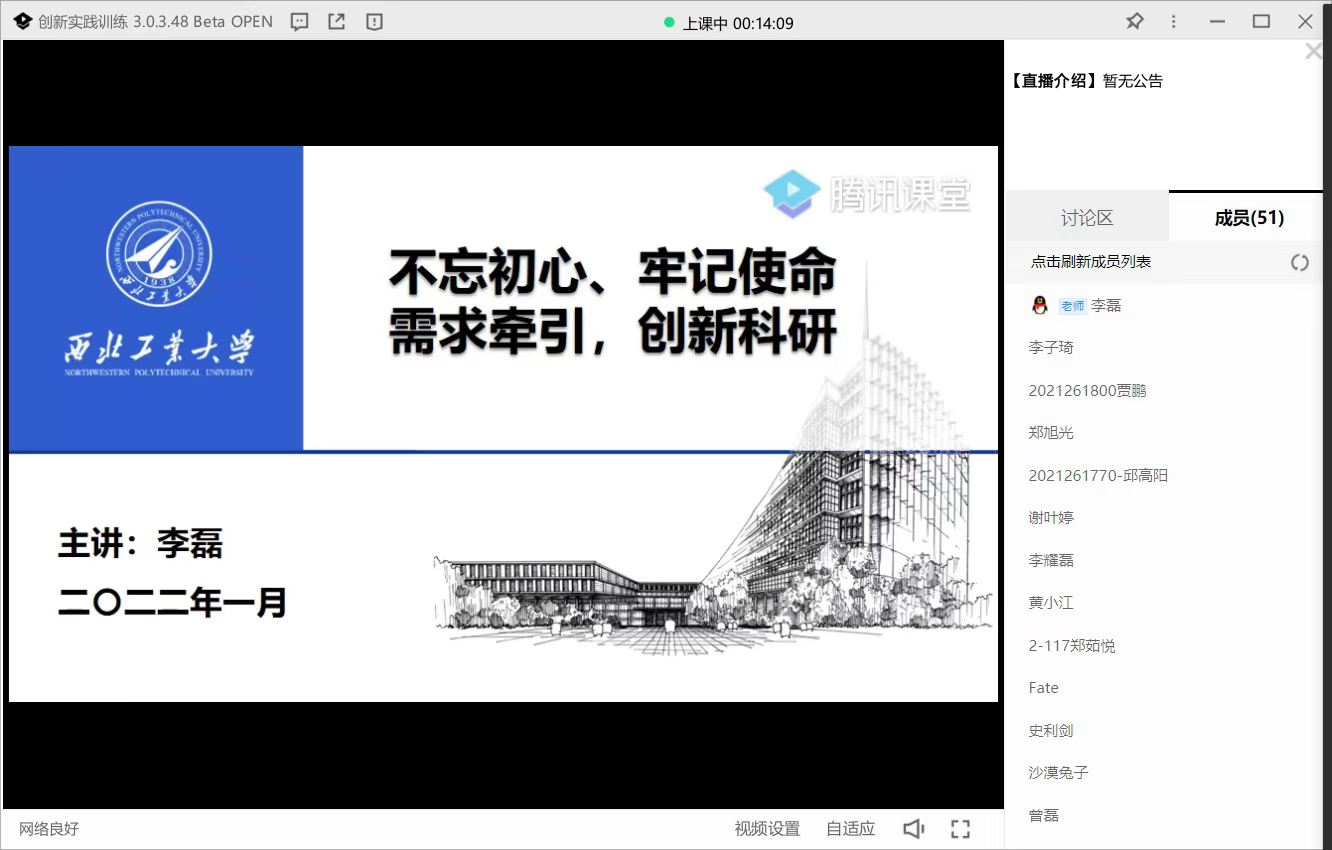This screenshot has height=850, width=1332.
Task: Close the right side panel
Action: [x=1313, y=52]
